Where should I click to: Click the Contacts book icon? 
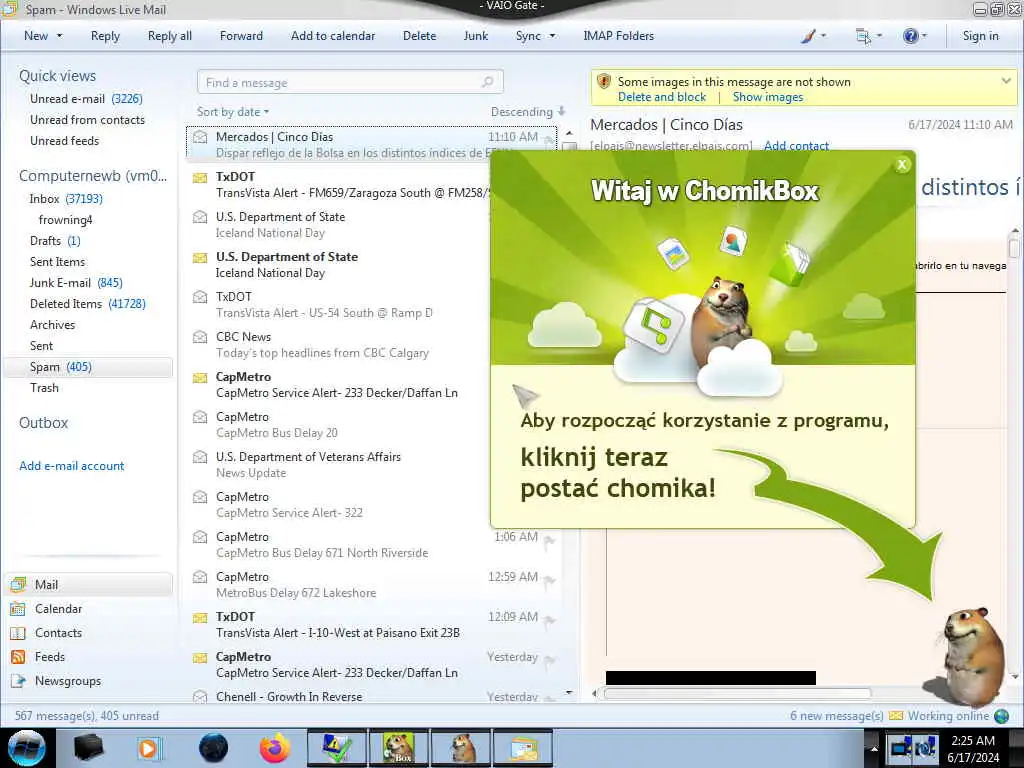tap(18, 633)
